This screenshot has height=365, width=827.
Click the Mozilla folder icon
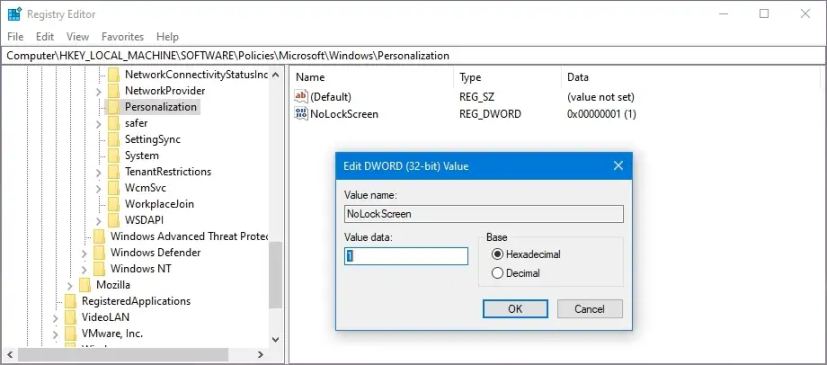tap(85, 285)
